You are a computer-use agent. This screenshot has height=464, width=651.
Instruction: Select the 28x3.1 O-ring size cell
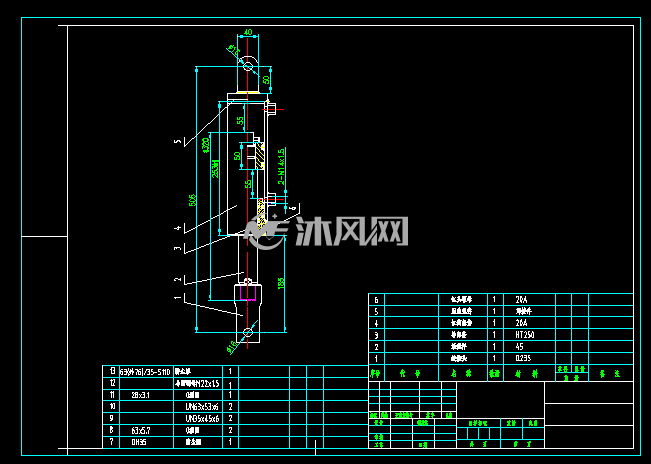pos(141,396)
